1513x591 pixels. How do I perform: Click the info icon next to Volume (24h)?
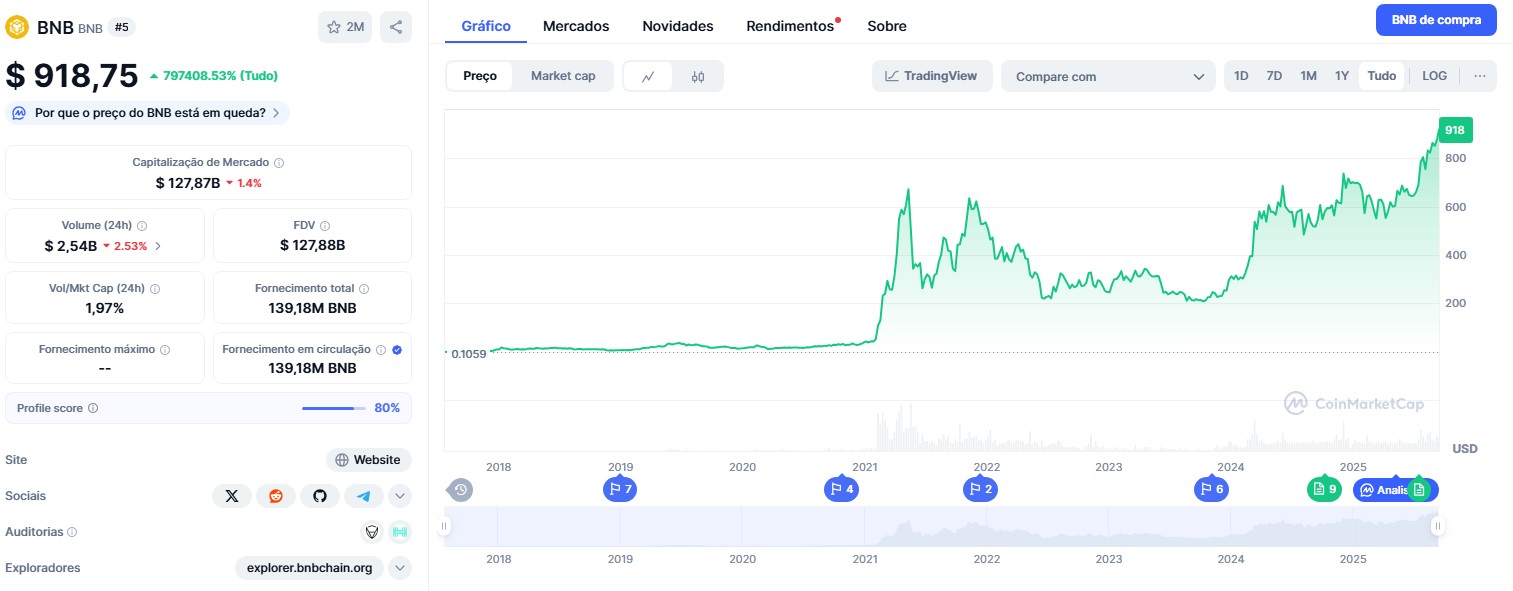[x=143, y=226]
